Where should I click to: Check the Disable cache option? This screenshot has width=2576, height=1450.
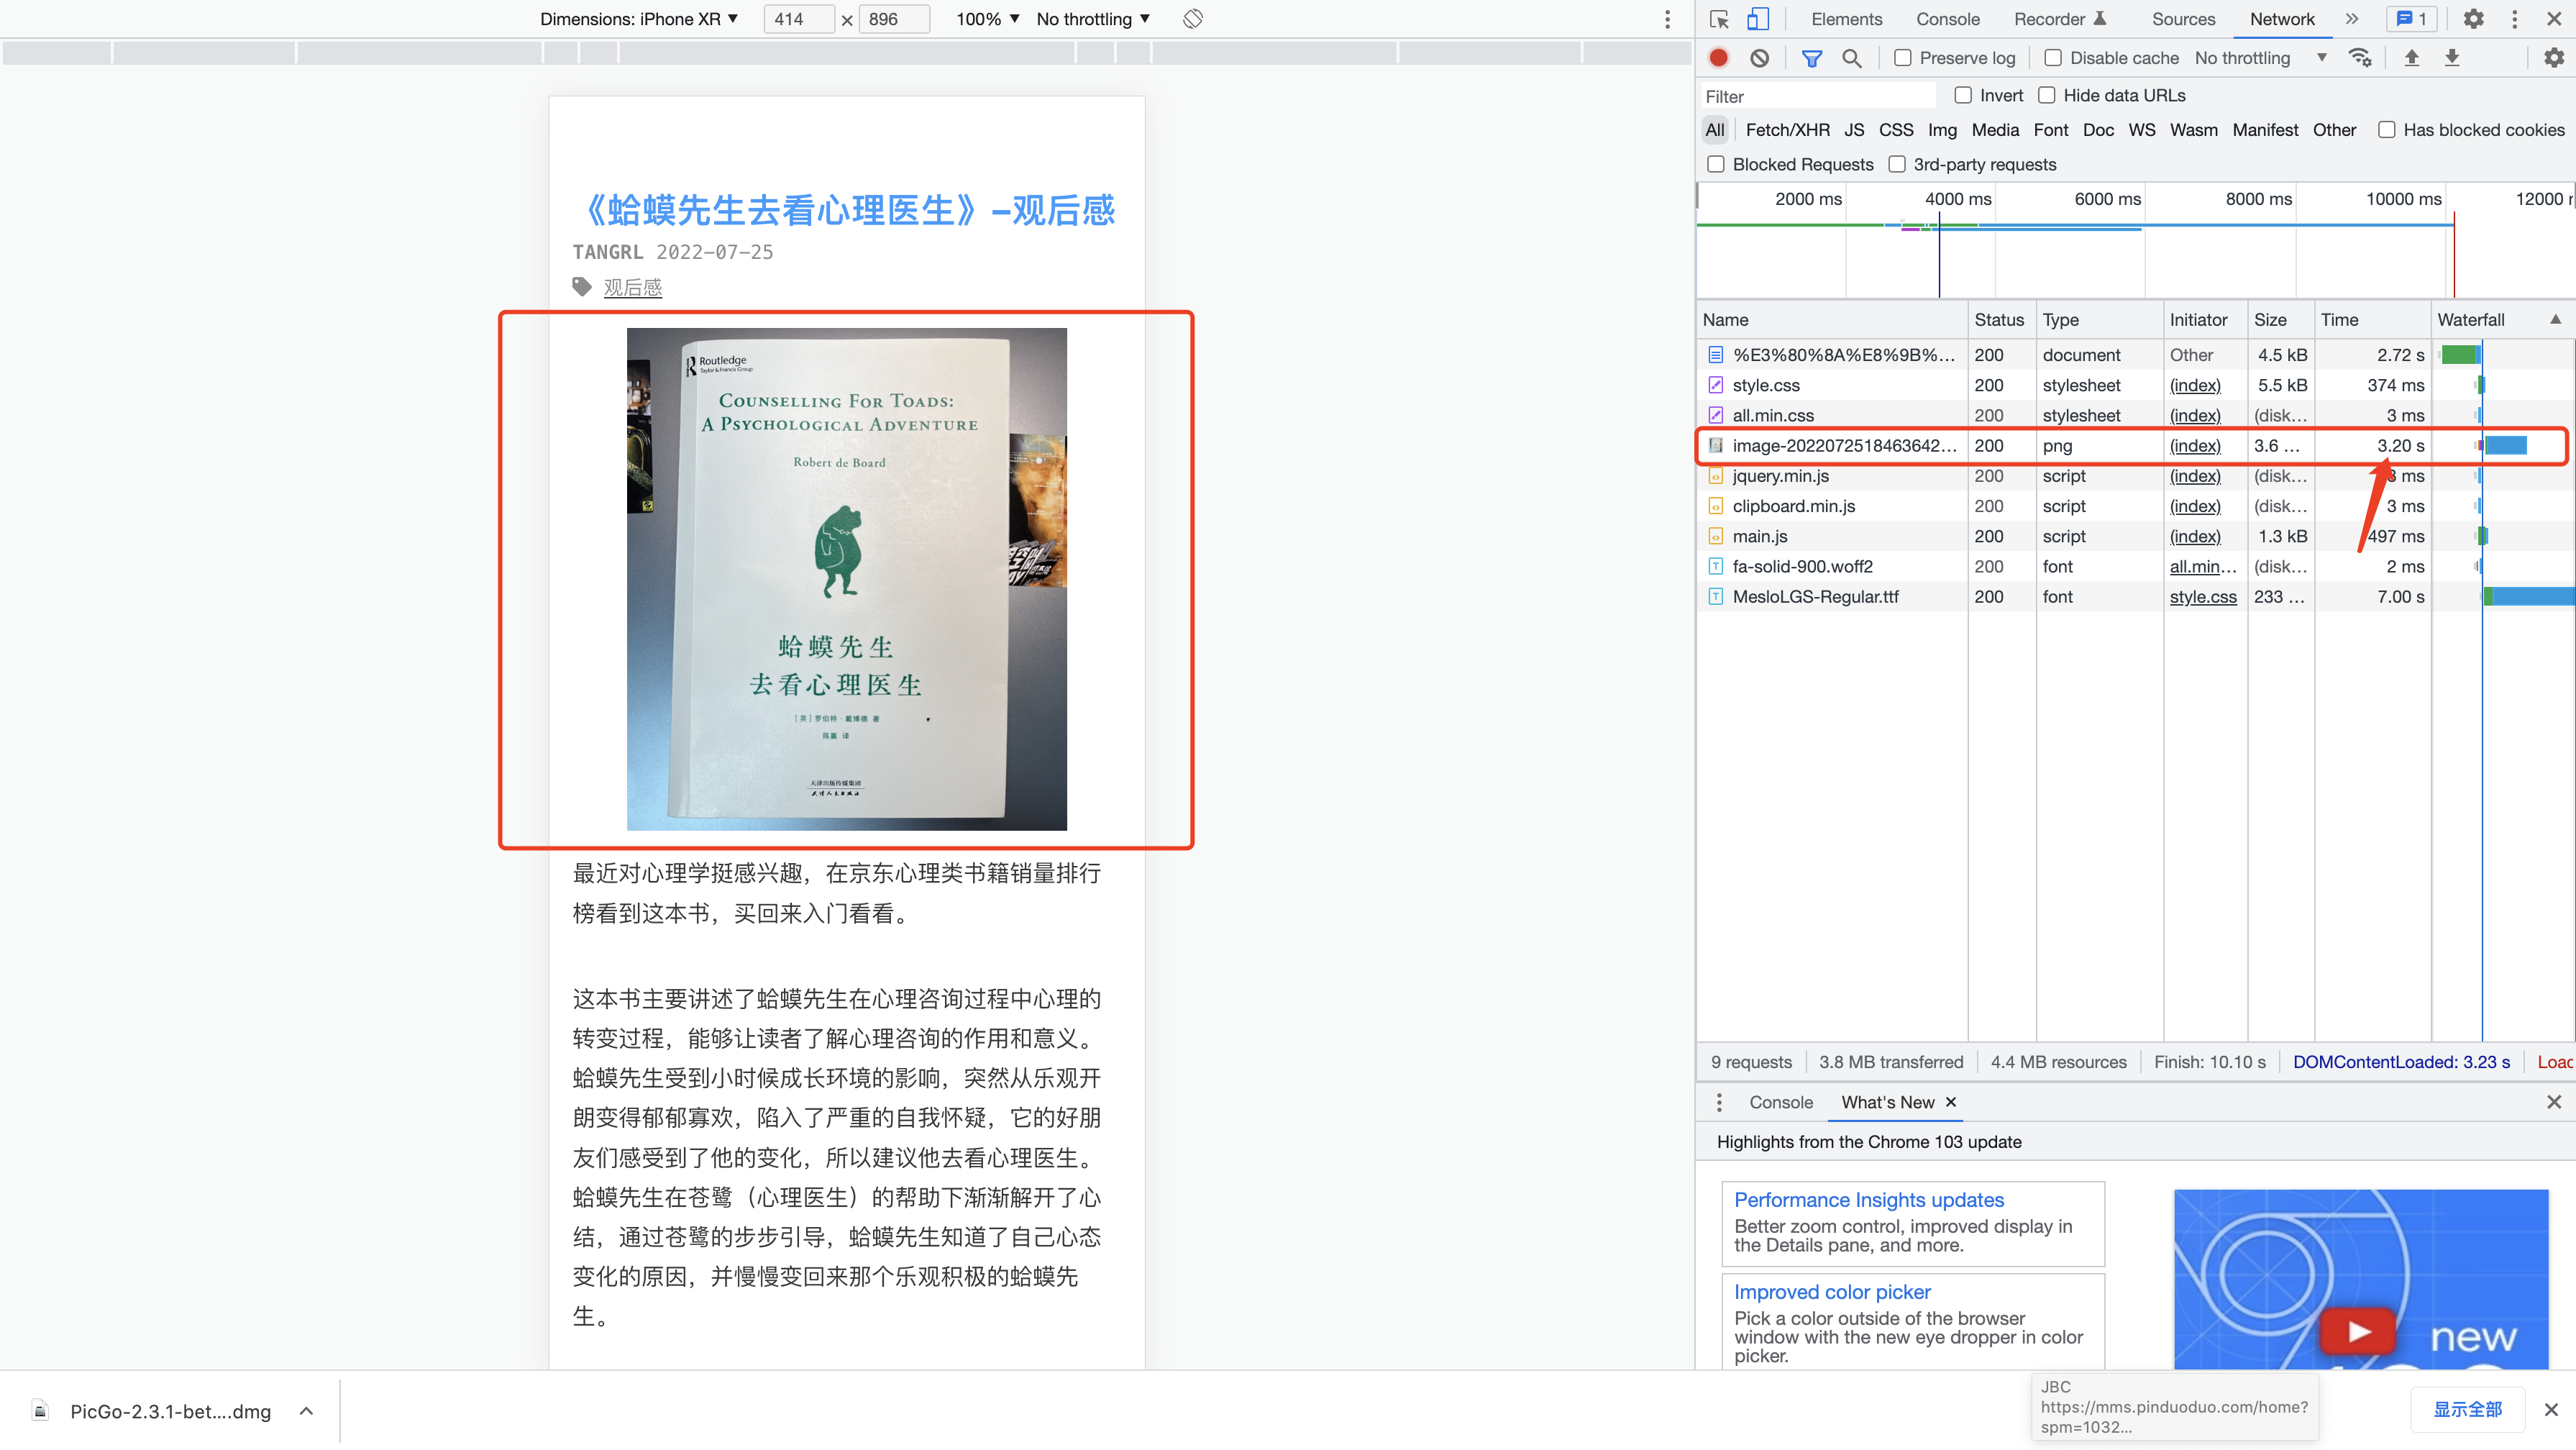2053,58
